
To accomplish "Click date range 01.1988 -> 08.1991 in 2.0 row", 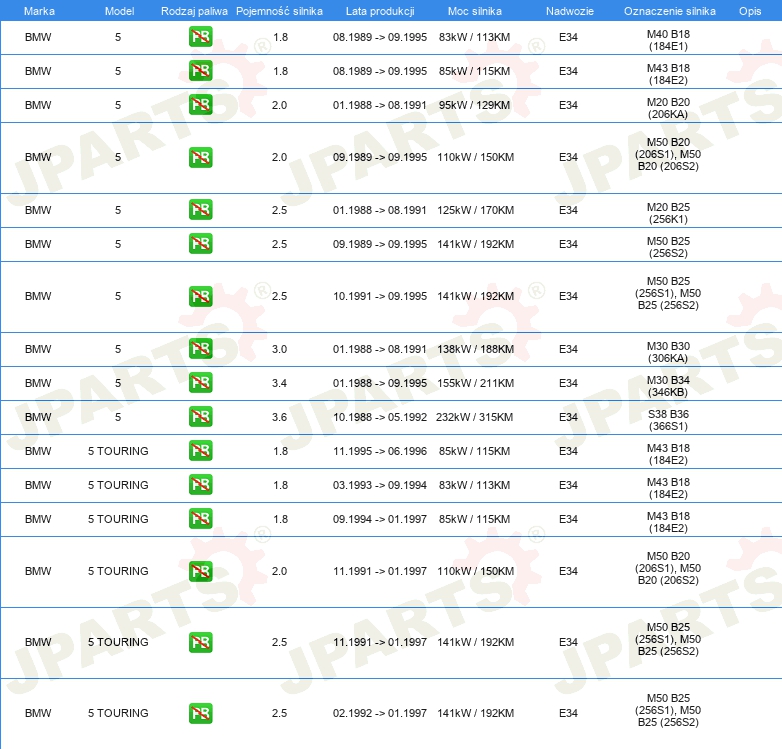I will click(380, 105).
